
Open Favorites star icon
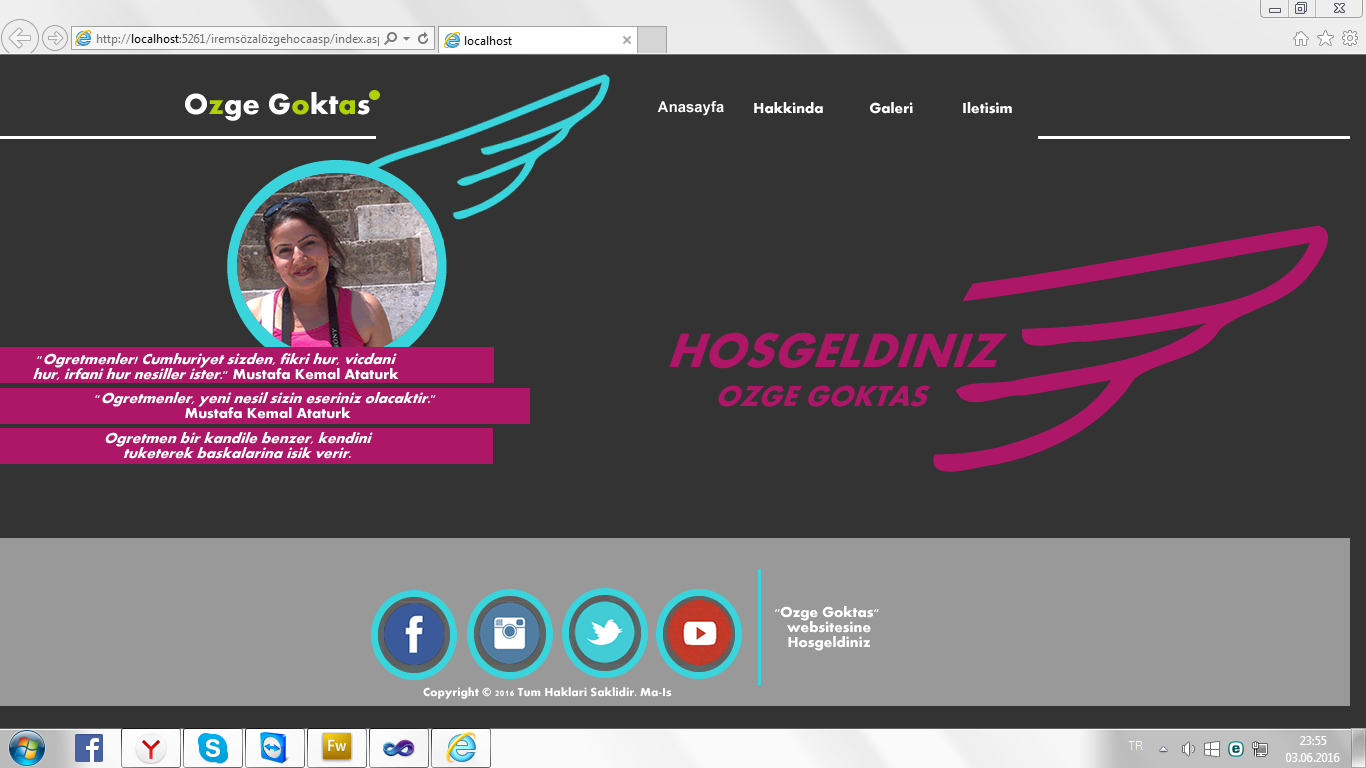click(1325, 38)
